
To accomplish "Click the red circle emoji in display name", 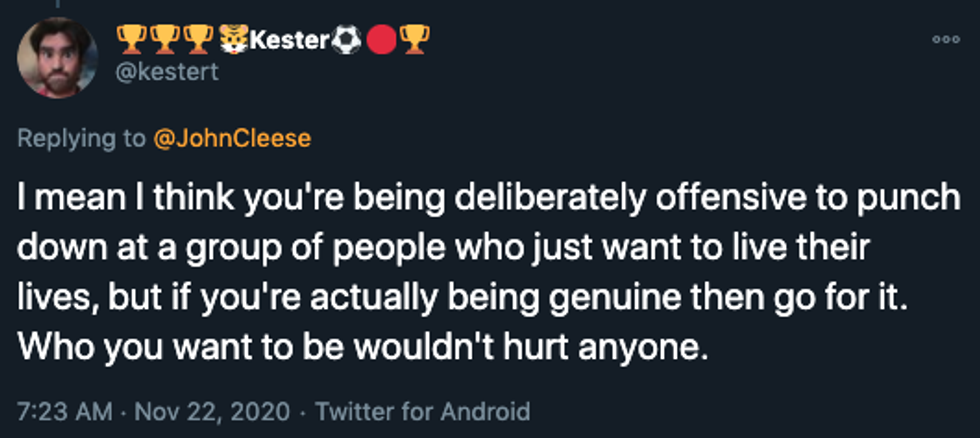I will (x=380, y=39).
